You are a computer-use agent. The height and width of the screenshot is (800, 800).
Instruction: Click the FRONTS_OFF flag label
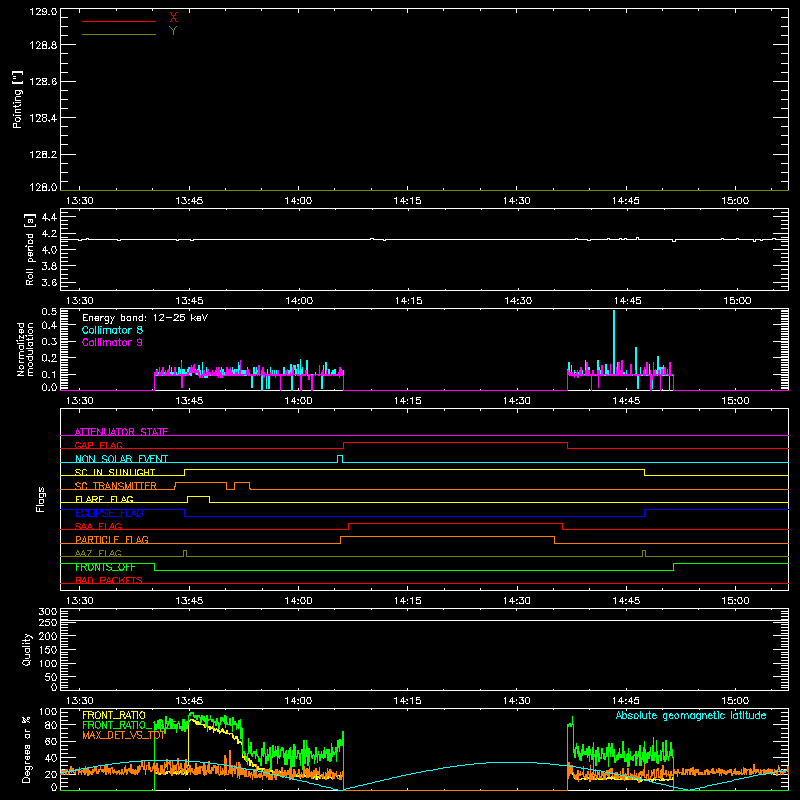(x=105, y=567)
